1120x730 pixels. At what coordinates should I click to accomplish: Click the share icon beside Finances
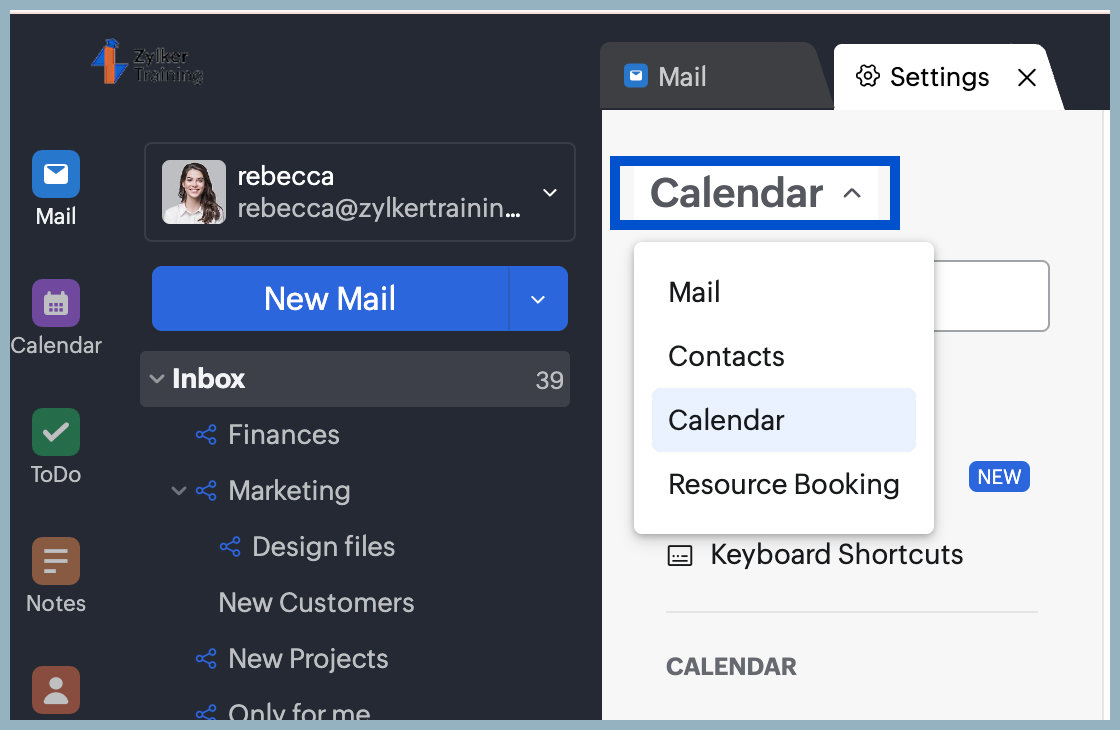pyautogui.click(x=206, y=434)
